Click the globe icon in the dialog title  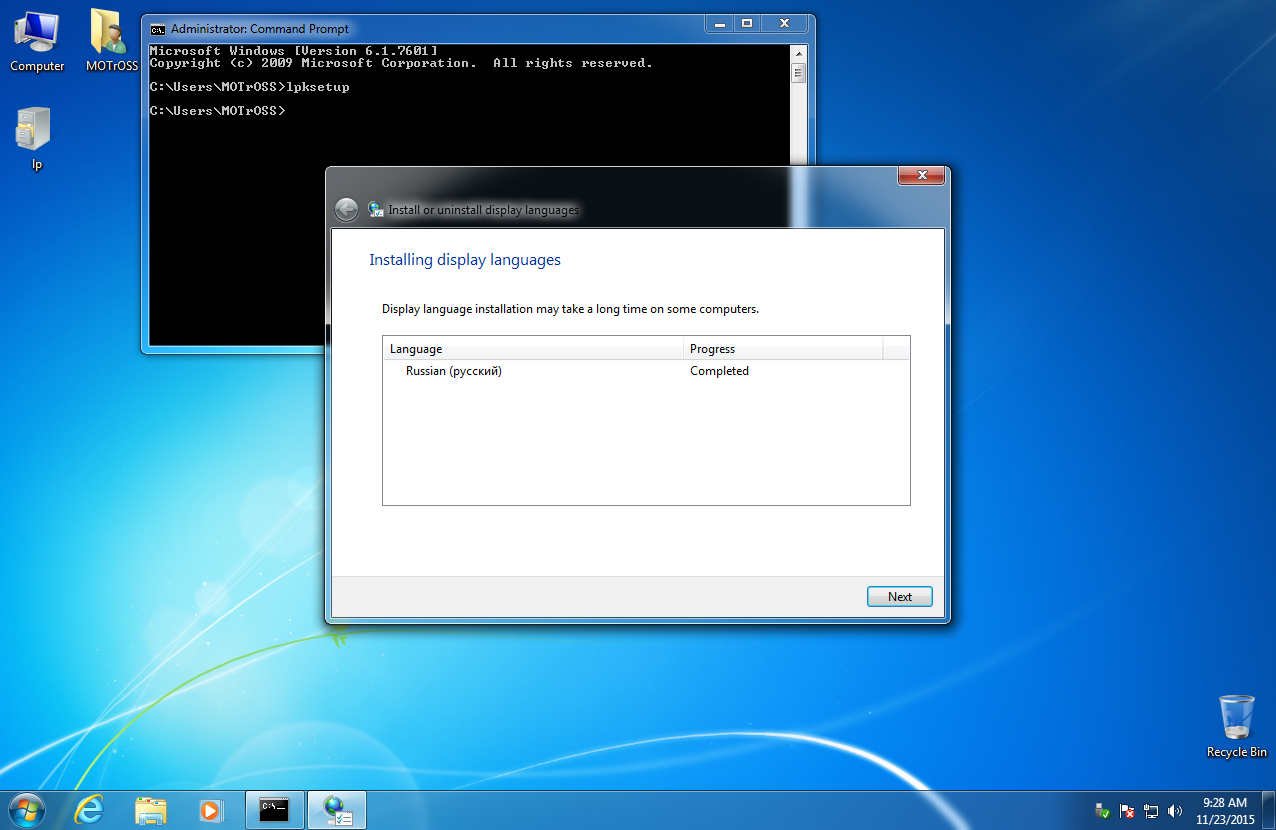(376, 210)
